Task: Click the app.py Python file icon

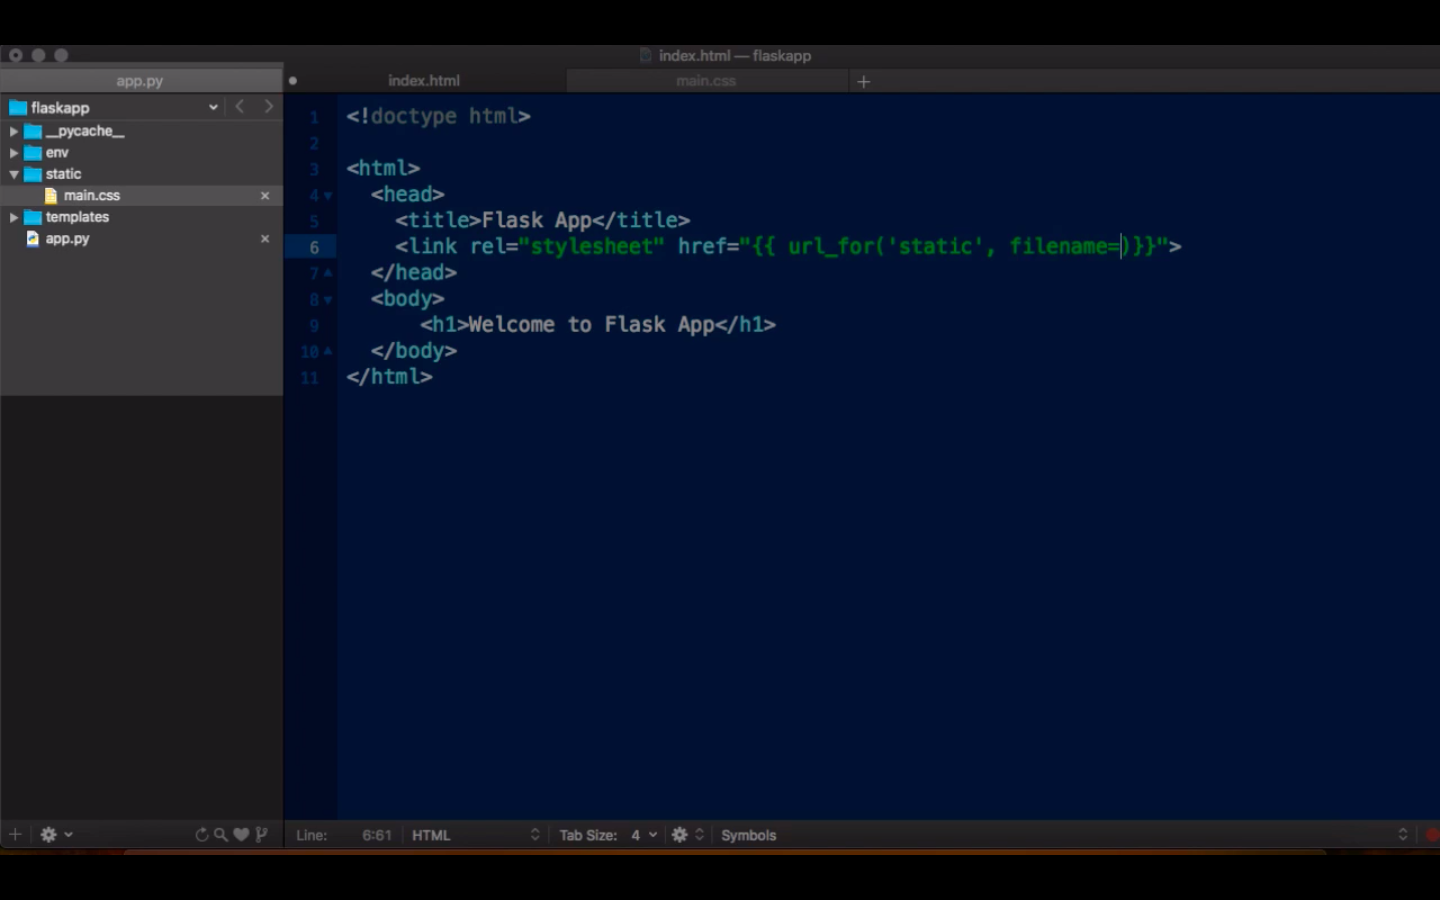Action: pos(33,239)
